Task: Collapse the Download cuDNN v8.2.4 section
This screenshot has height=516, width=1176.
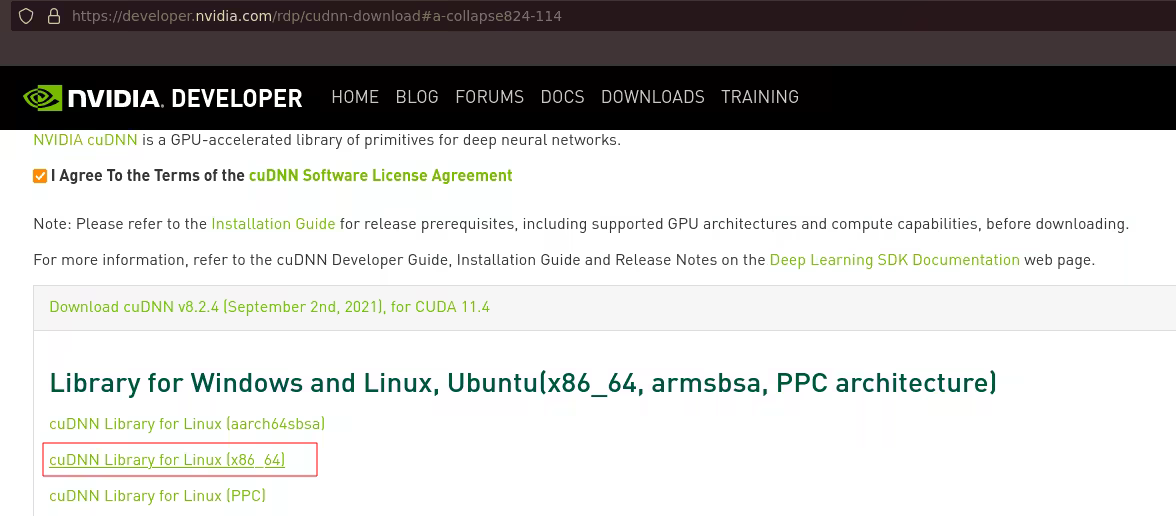Action: [x=269, y=307]
